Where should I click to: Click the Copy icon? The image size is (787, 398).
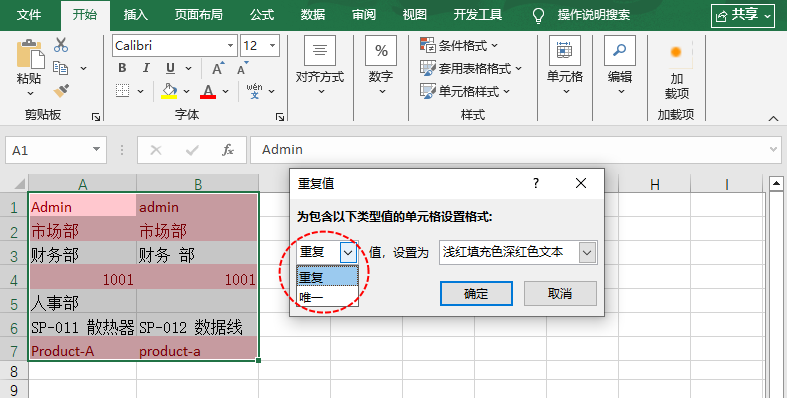point(61,68)
